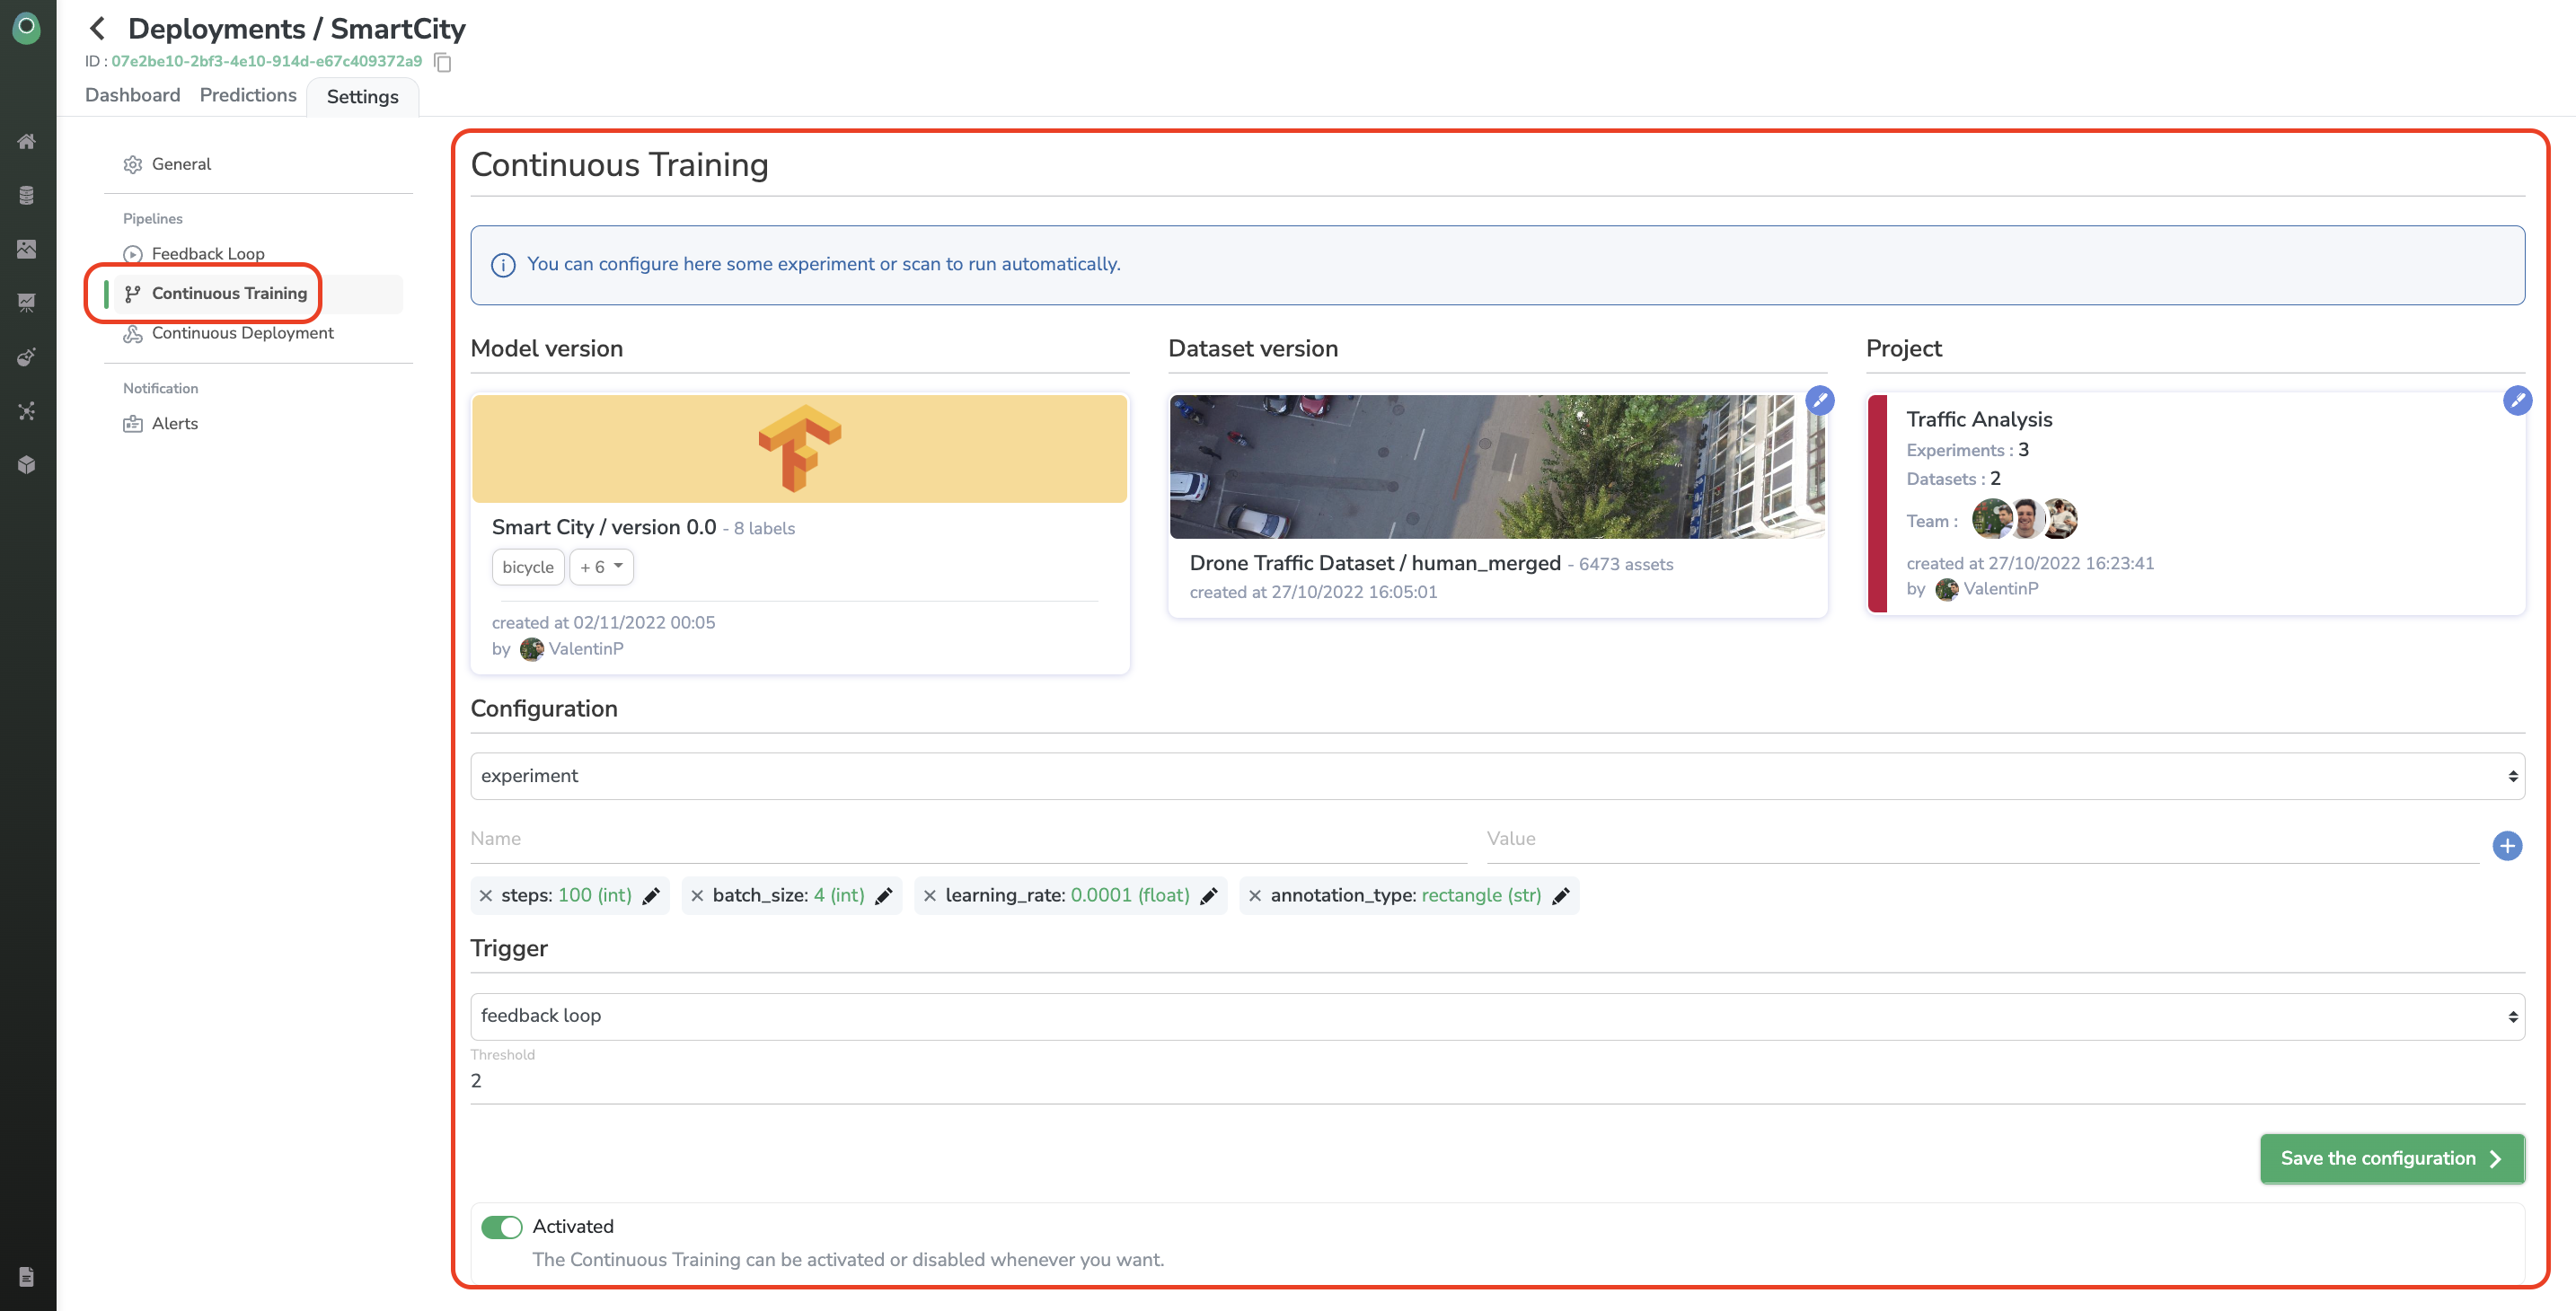The image size is (2576, 1311).
Task: Edit the steps parameter pencil icon
Action: [x=651, y=896]
